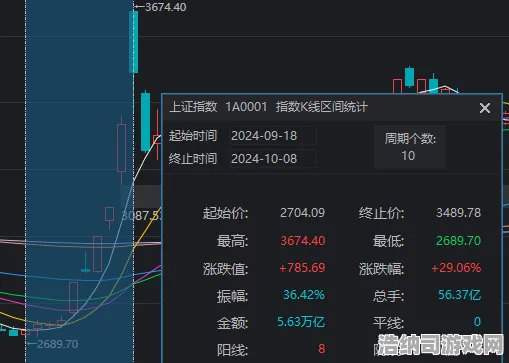Click the left dashed range boundary line
The width and height of the screenshot is (509, 363).
point(26,181)
